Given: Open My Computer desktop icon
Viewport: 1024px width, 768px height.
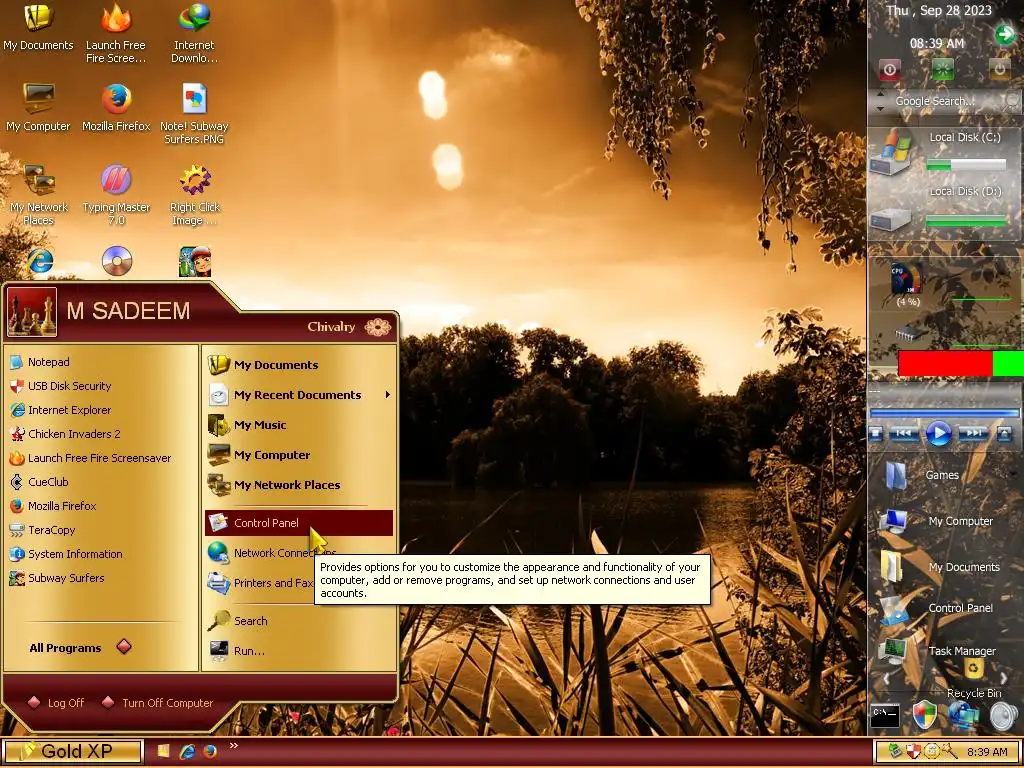Looking at the screenshot, I should click(x=38, y=108).
